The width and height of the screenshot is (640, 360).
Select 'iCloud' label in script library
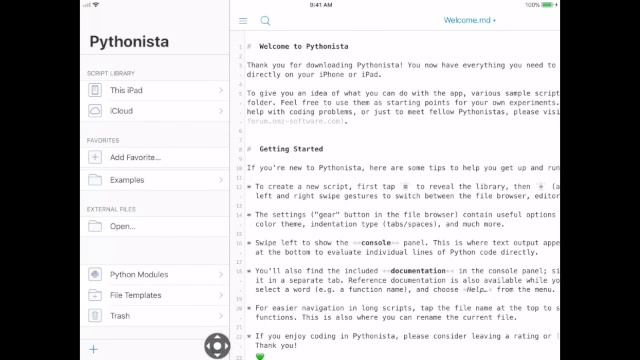[x=121, y=111]
